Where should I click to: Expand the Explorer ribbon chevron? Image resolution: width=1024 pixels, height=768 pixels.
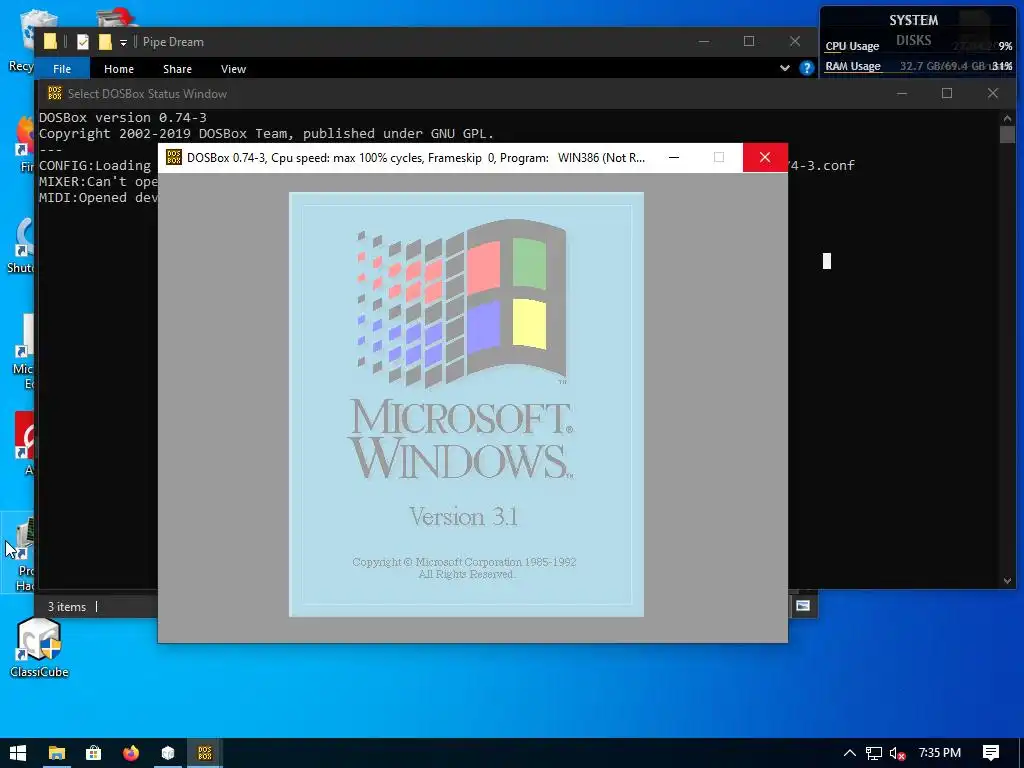(785, 68)
